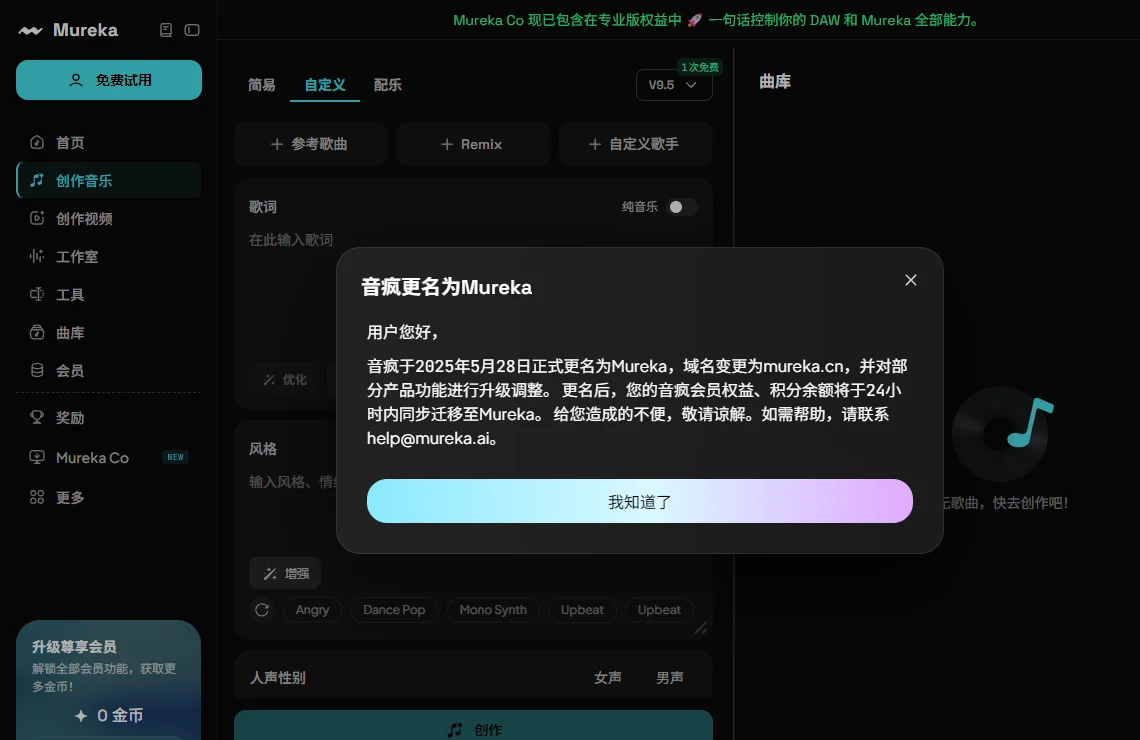Open 曲库 library in the sidebar
Viewport: 1140px width, 740px height.
[108, 332]
